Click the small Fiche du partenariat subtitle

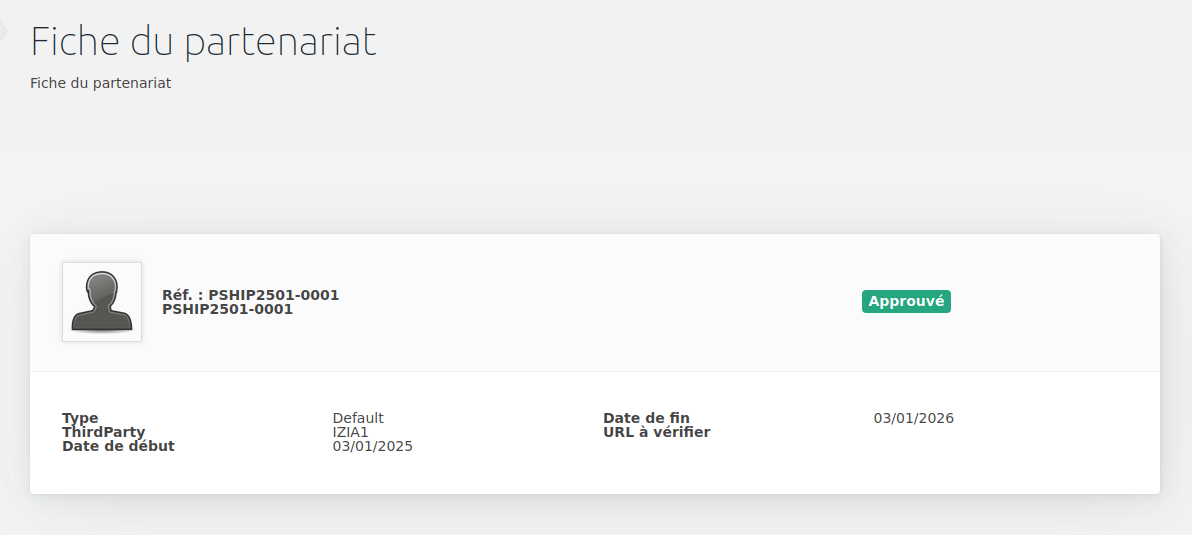click(x=101, y=83)
